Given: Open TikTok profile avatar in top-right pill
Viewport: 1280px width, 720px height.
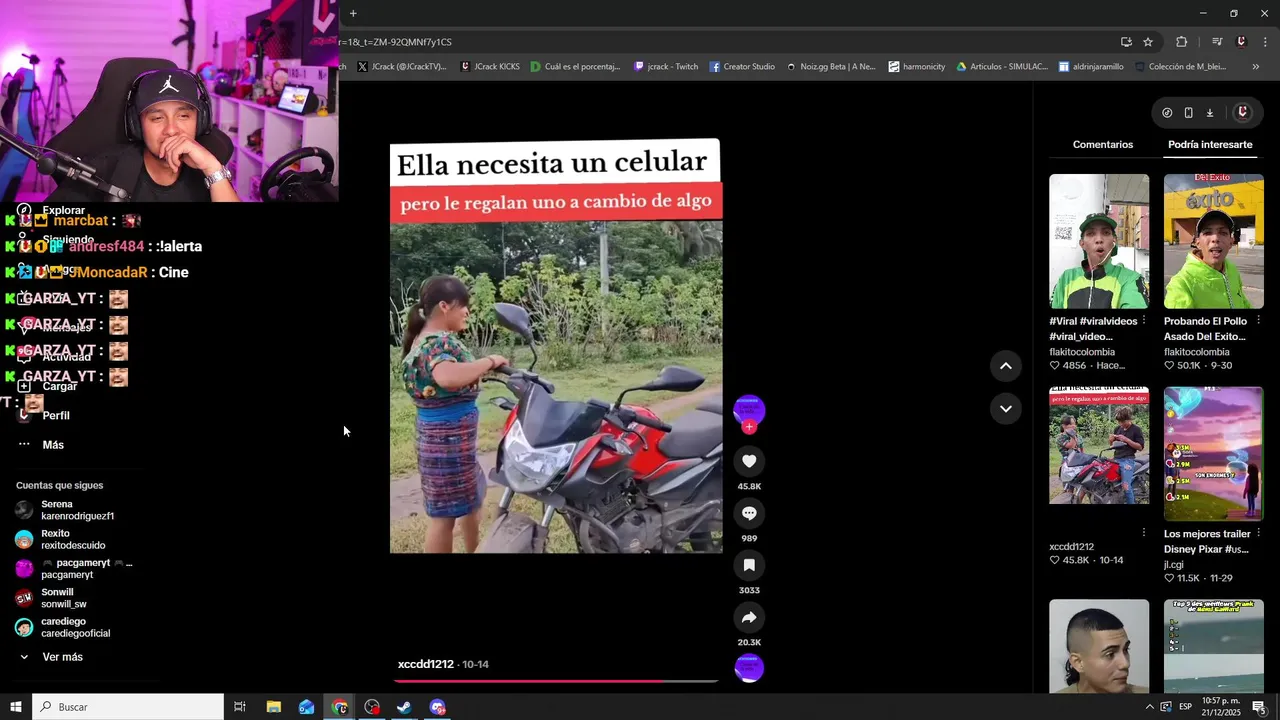Looking at the screenshot, I should [x=1242, y=113].
